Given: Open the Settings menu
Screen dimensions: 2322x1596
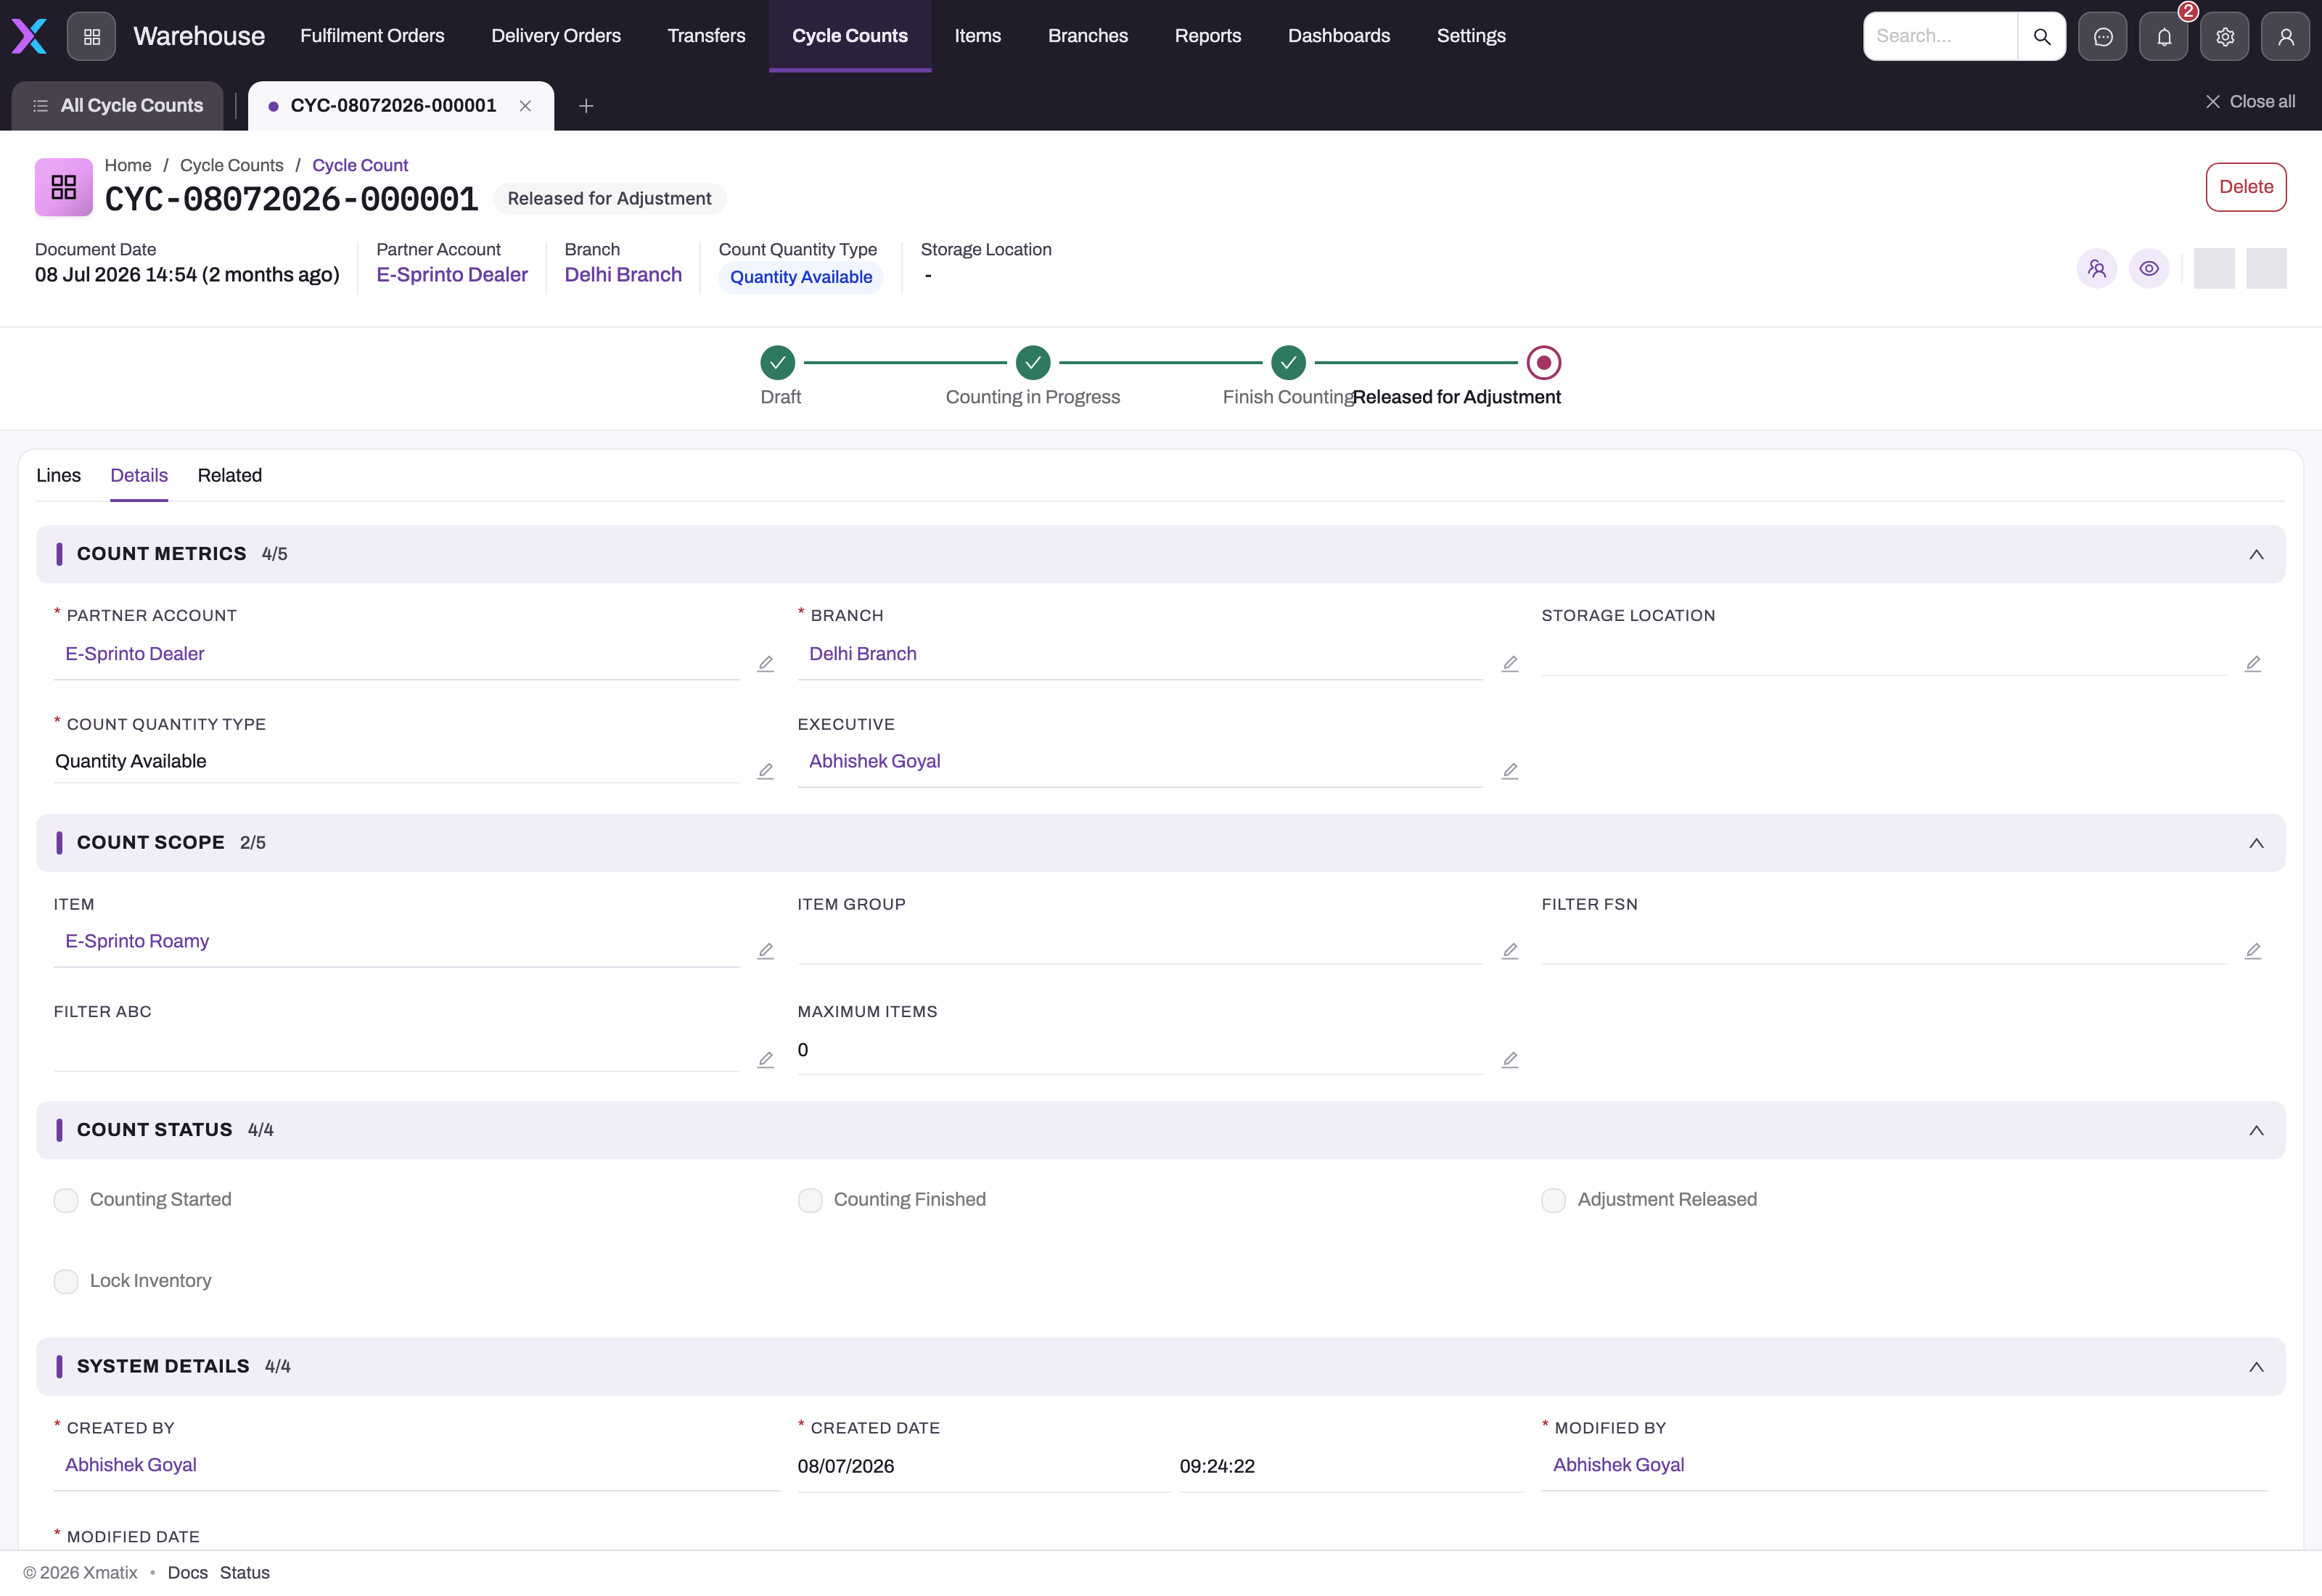Looking at the screenshot, I should click(x=1471, y=36).
